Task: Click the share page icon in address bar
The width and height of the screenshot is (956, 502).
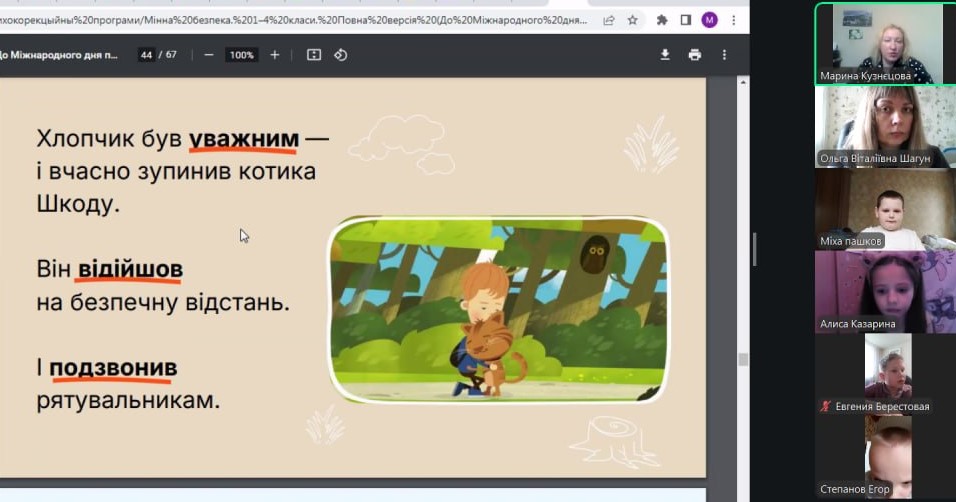Action: click(609, 19)
